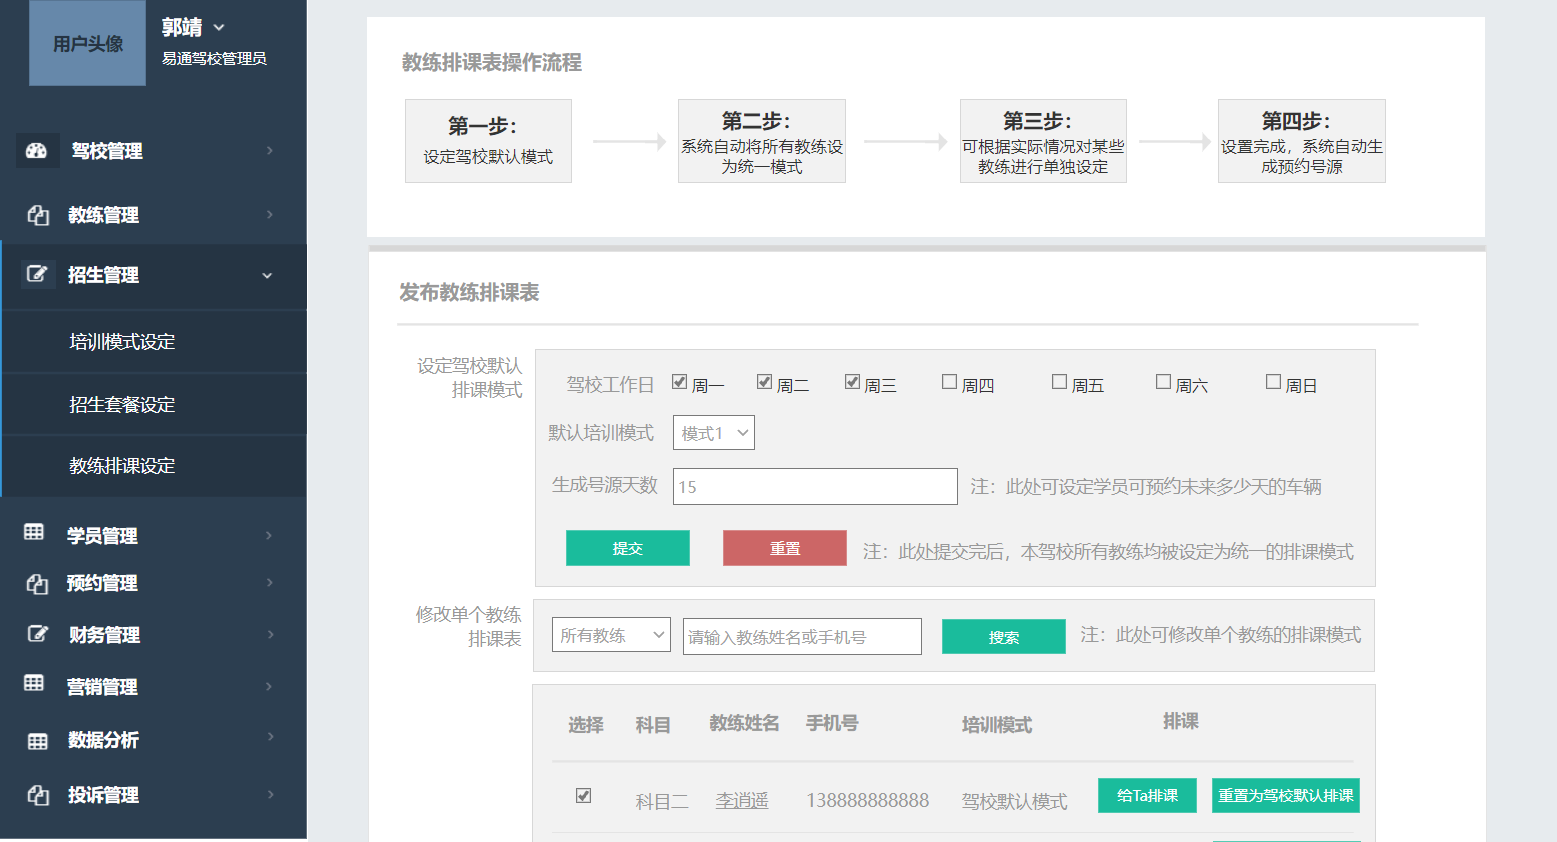Focus the 生成号源天数 input field
The height and width of the screenshot is (842, 1557).
pyautogui.click(x=815, y=487)
